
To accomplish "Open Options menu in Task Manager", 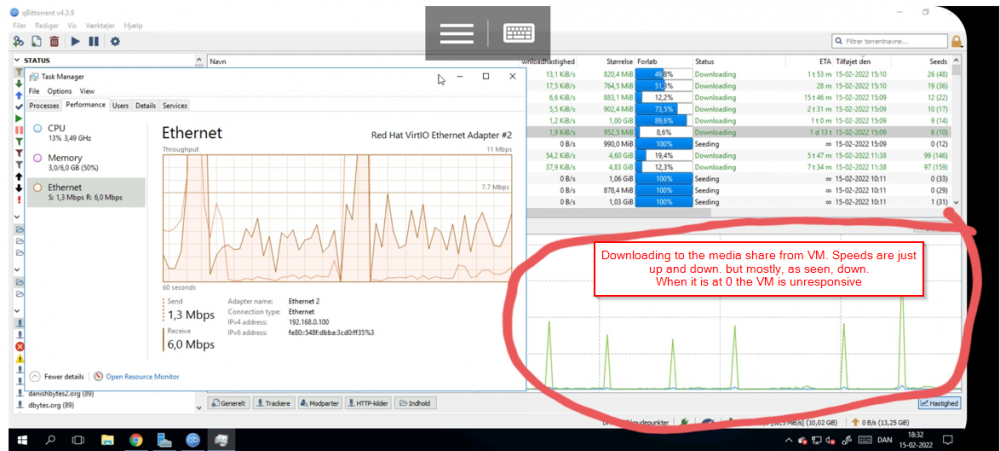I will [59, 91].
